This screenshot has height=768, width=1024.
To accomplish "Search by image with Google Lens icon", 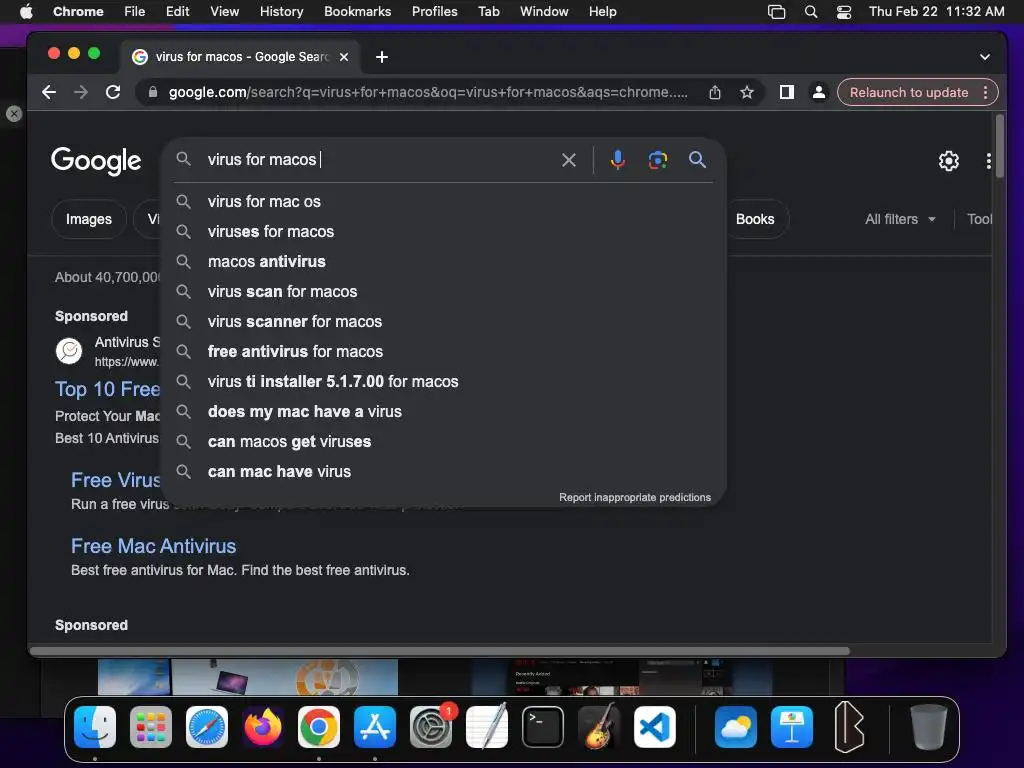I will 658,160.
